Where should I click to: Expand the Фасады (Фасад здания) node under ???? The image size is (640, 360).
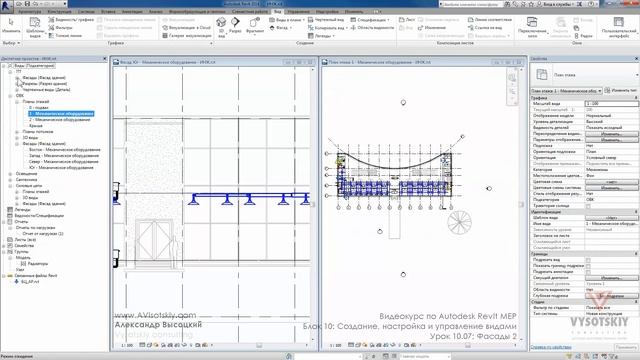(17, 78)
